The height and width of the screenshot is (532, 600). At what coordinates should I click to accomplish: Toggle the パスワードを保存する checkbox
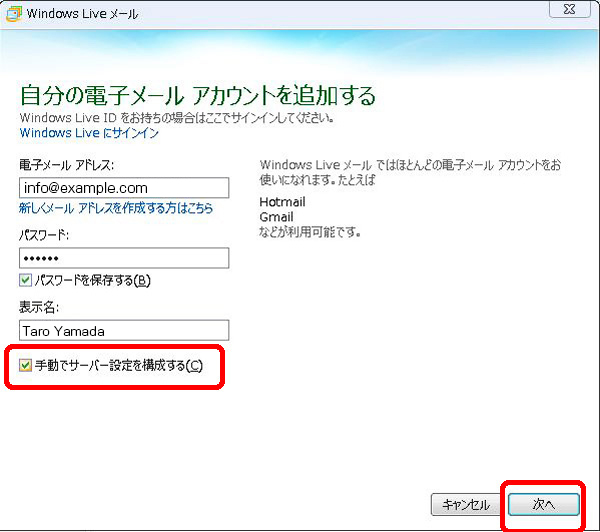[25, 280]
